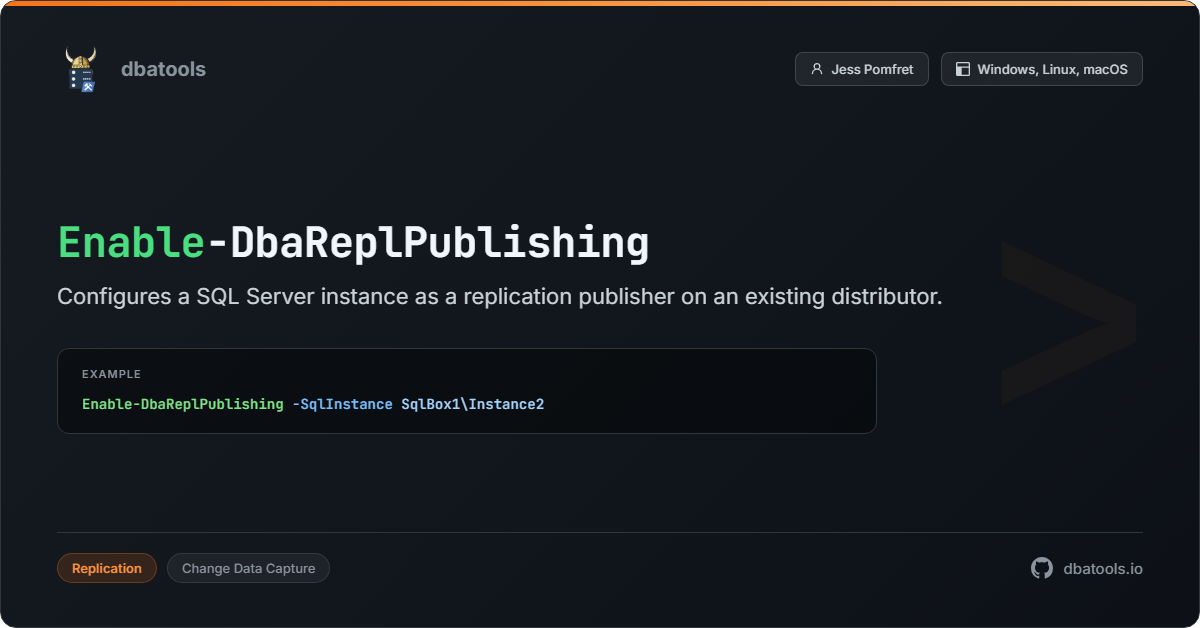Image resolution: width=1200 pixels, height=628 pixels.
Task: Click the Enable-DbaReplPublishing heading
Action: tap(353, 243)
